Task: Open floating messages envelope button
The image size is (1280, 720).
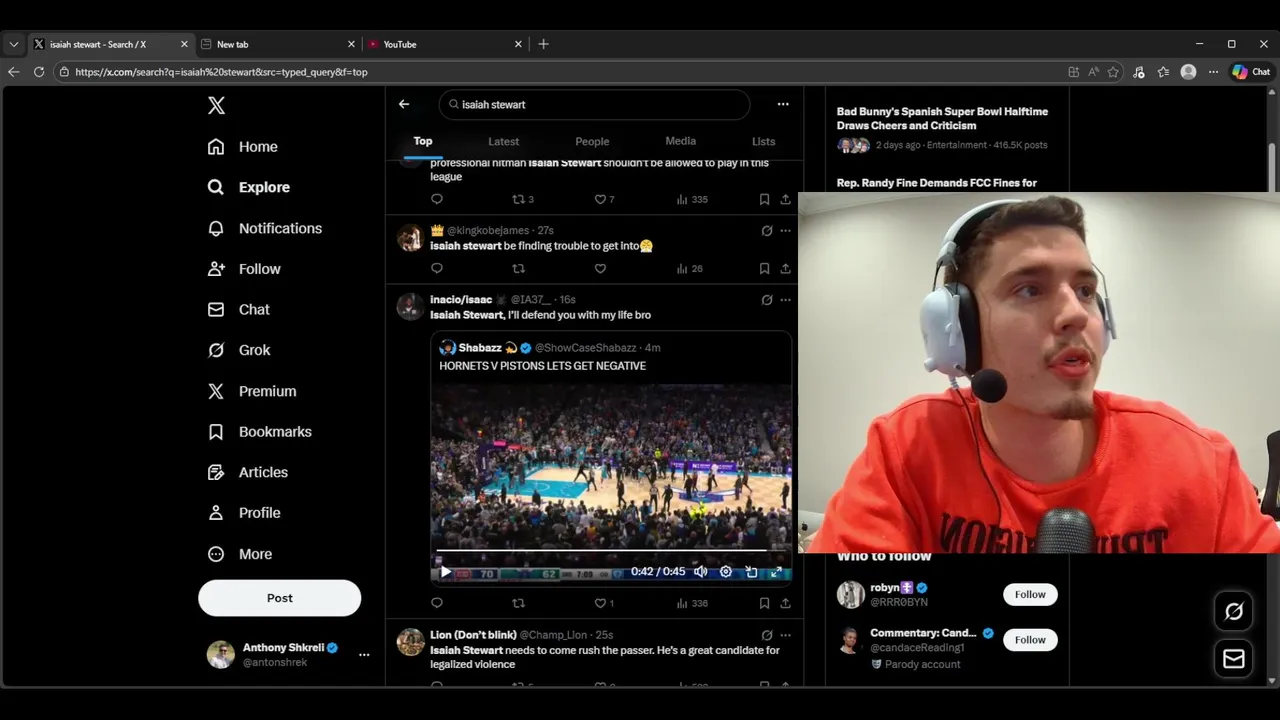Action: [x=1234, y=658]
